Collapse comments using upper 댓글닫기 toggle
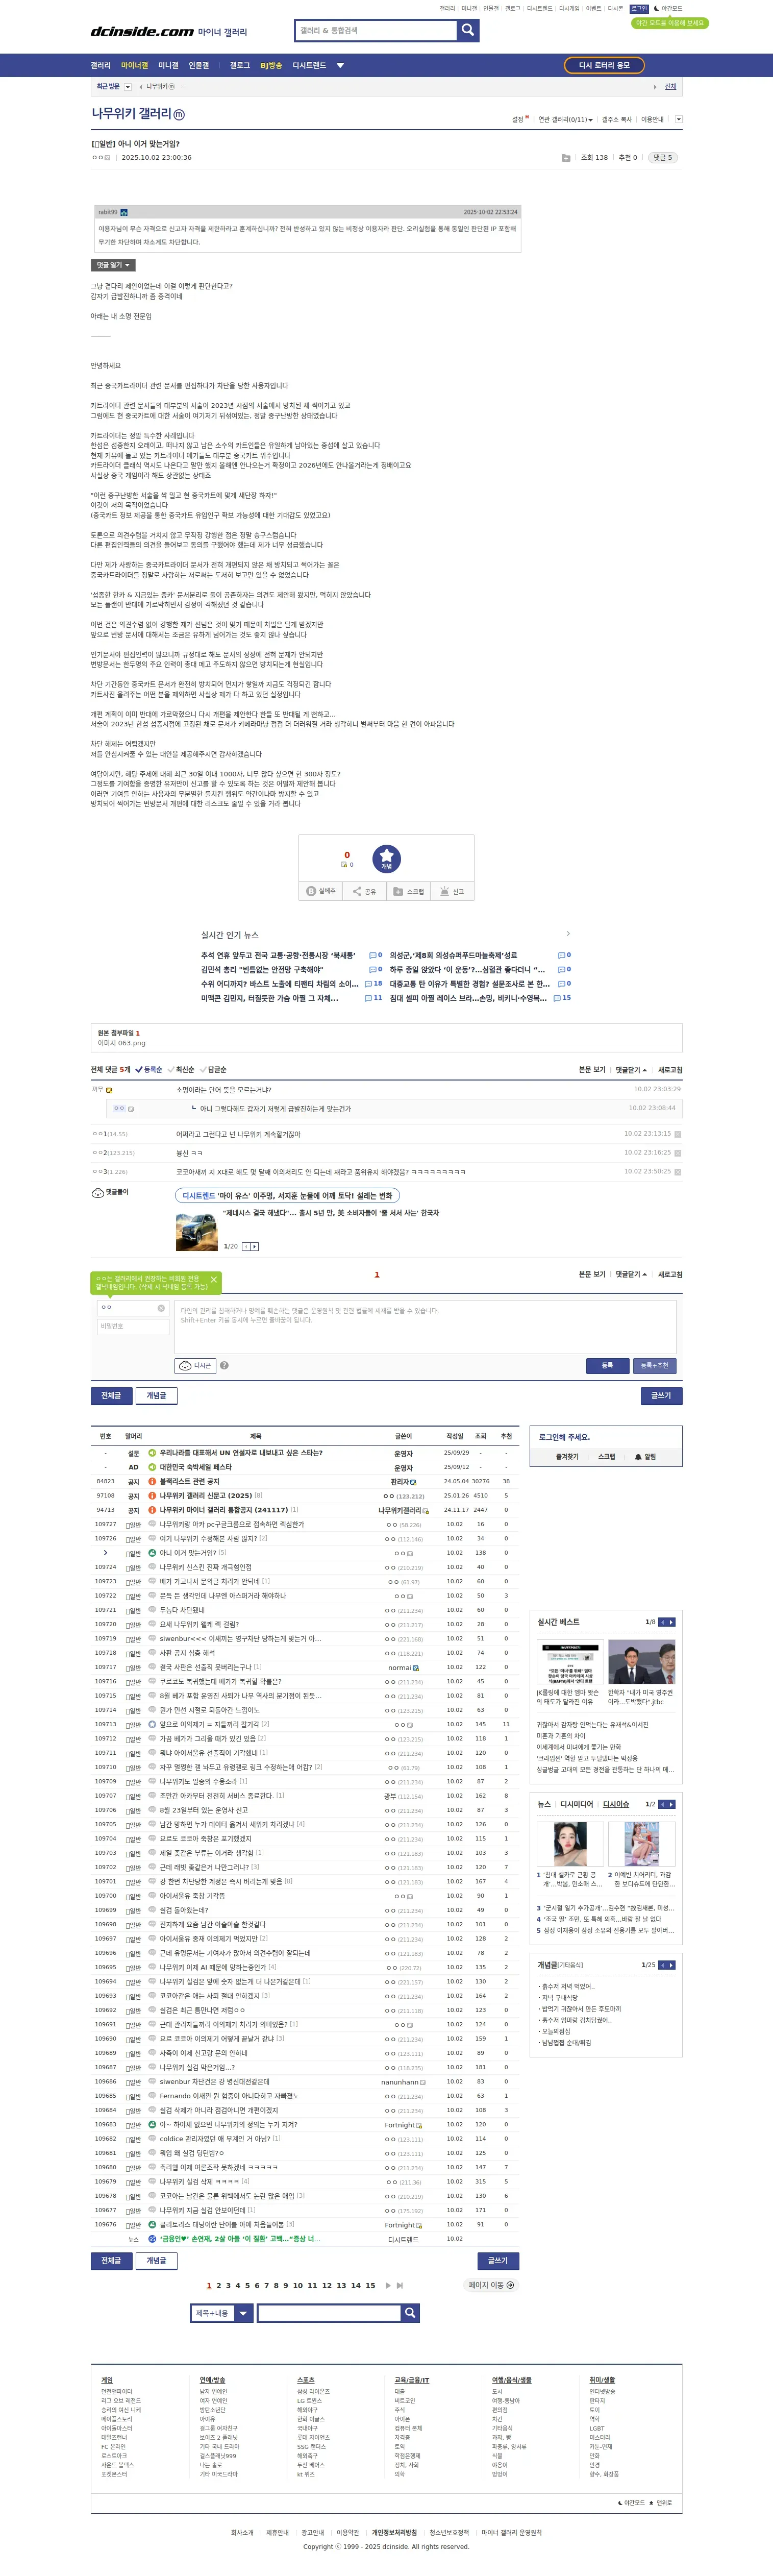The height and width of the screenshot is (2576, 773). (x=631, y=1070)
